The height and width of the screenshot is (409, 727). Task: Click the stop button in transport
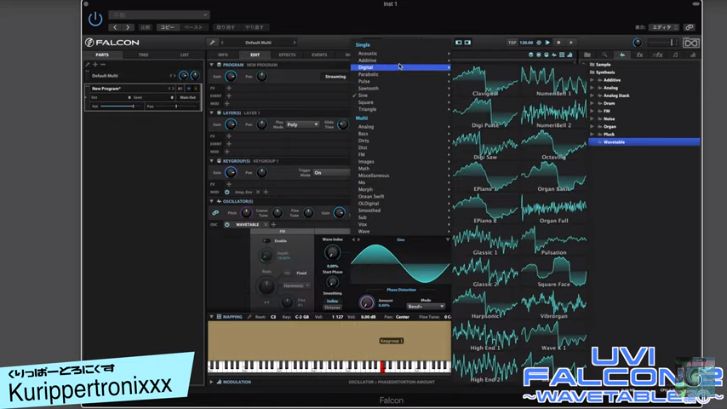tap(559, 43)
